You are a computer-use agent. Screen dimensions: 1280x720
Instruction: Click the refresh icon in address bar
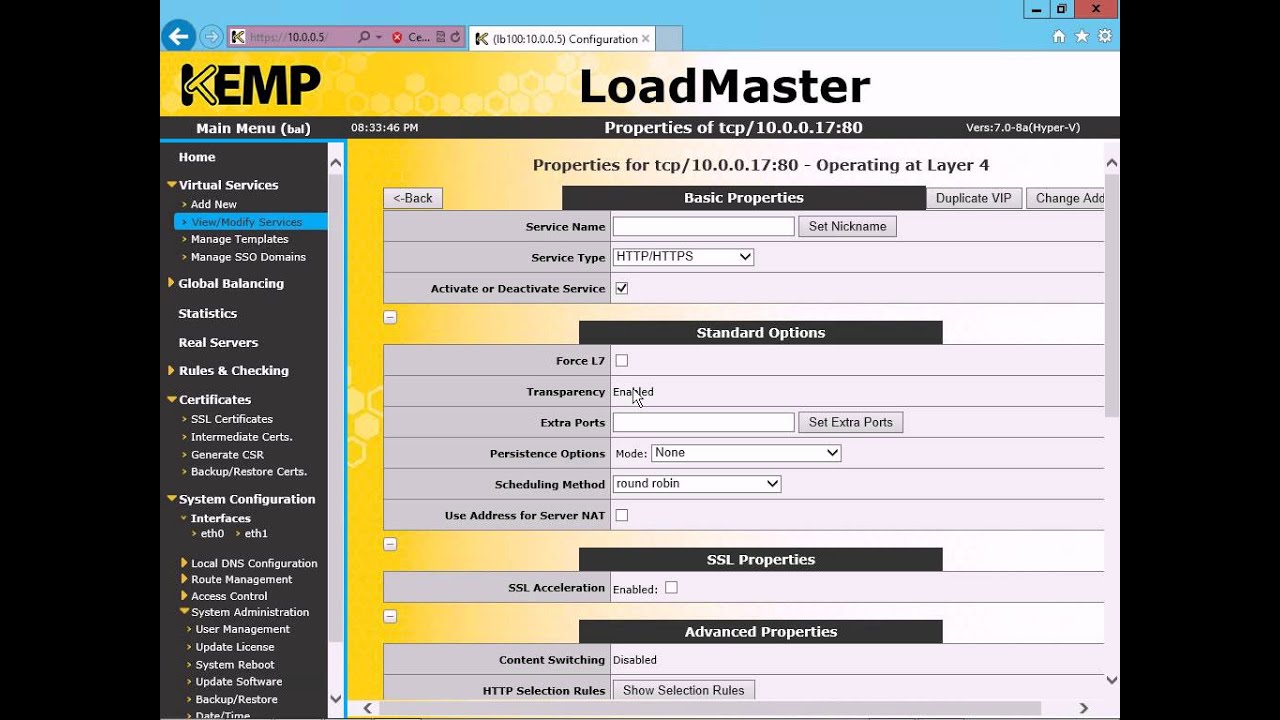point(455,37)
